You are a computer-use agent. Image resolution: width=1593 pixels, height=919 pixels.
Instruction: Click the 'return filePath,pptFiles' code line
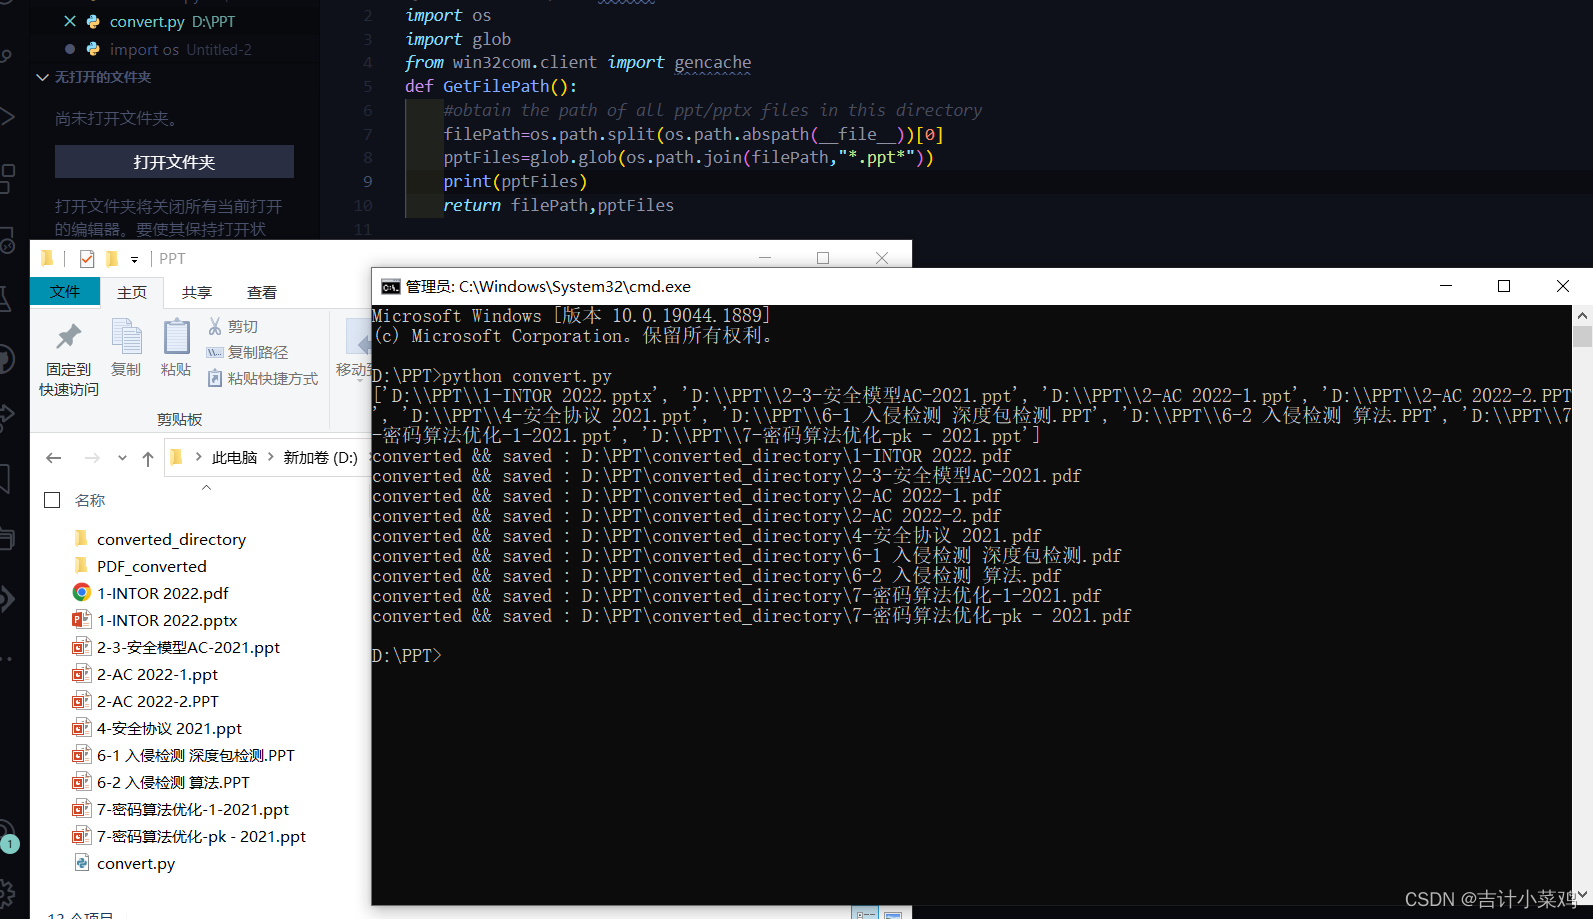tap(558, 205)
